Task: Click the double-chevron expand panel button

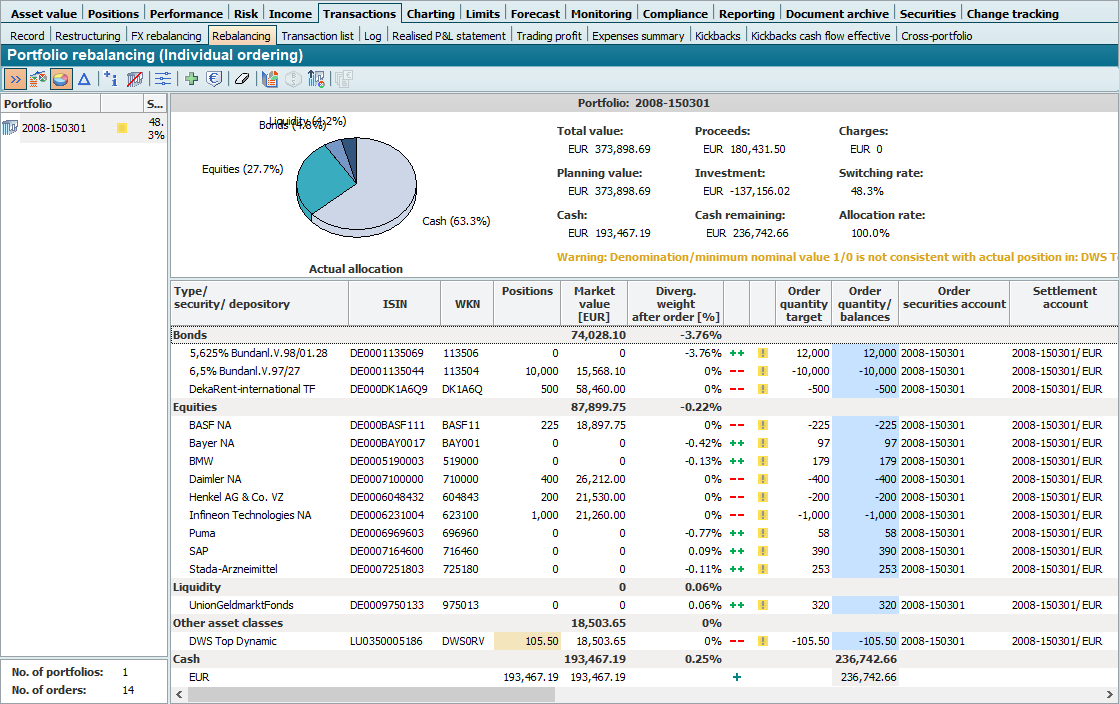Action: pos(15,79)
